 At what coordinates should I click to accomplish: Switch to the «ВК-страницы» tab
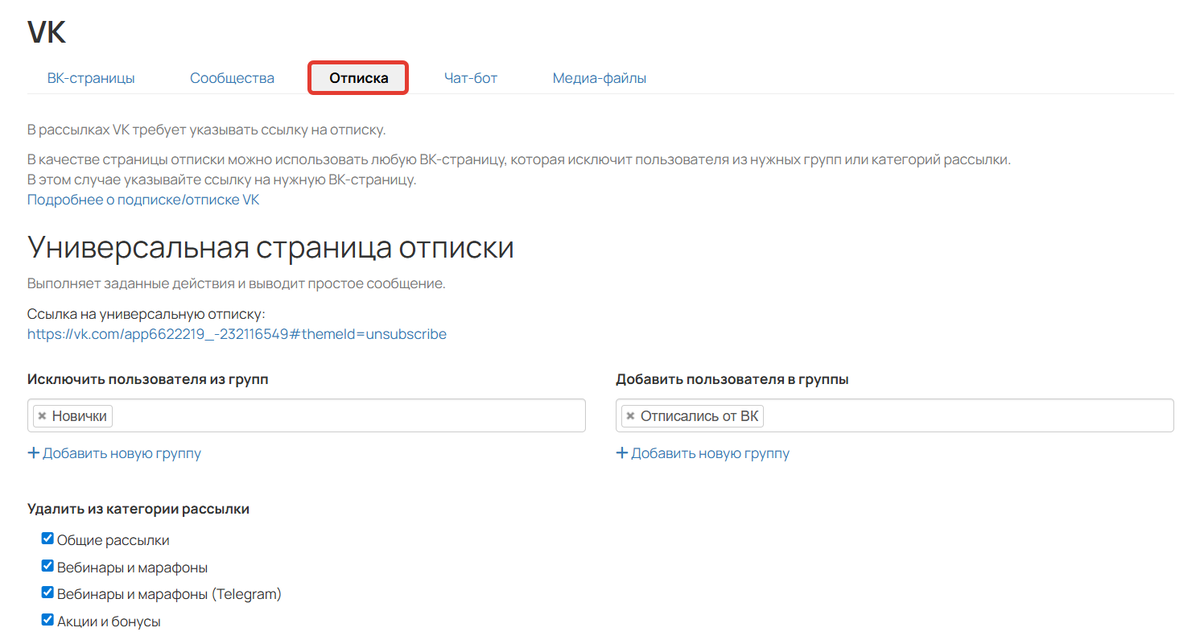coord(91,76)
